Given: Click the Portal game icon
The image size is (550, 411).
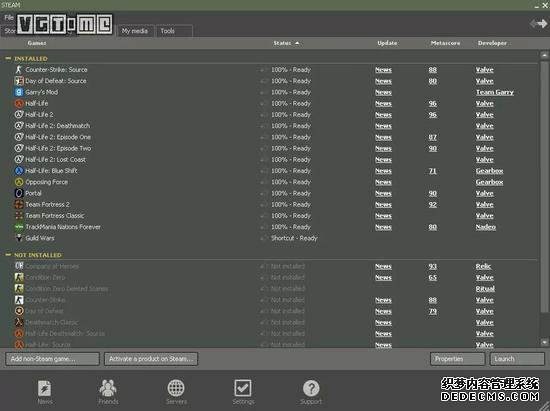Looking at the screenshot, I should pos(19,193).
